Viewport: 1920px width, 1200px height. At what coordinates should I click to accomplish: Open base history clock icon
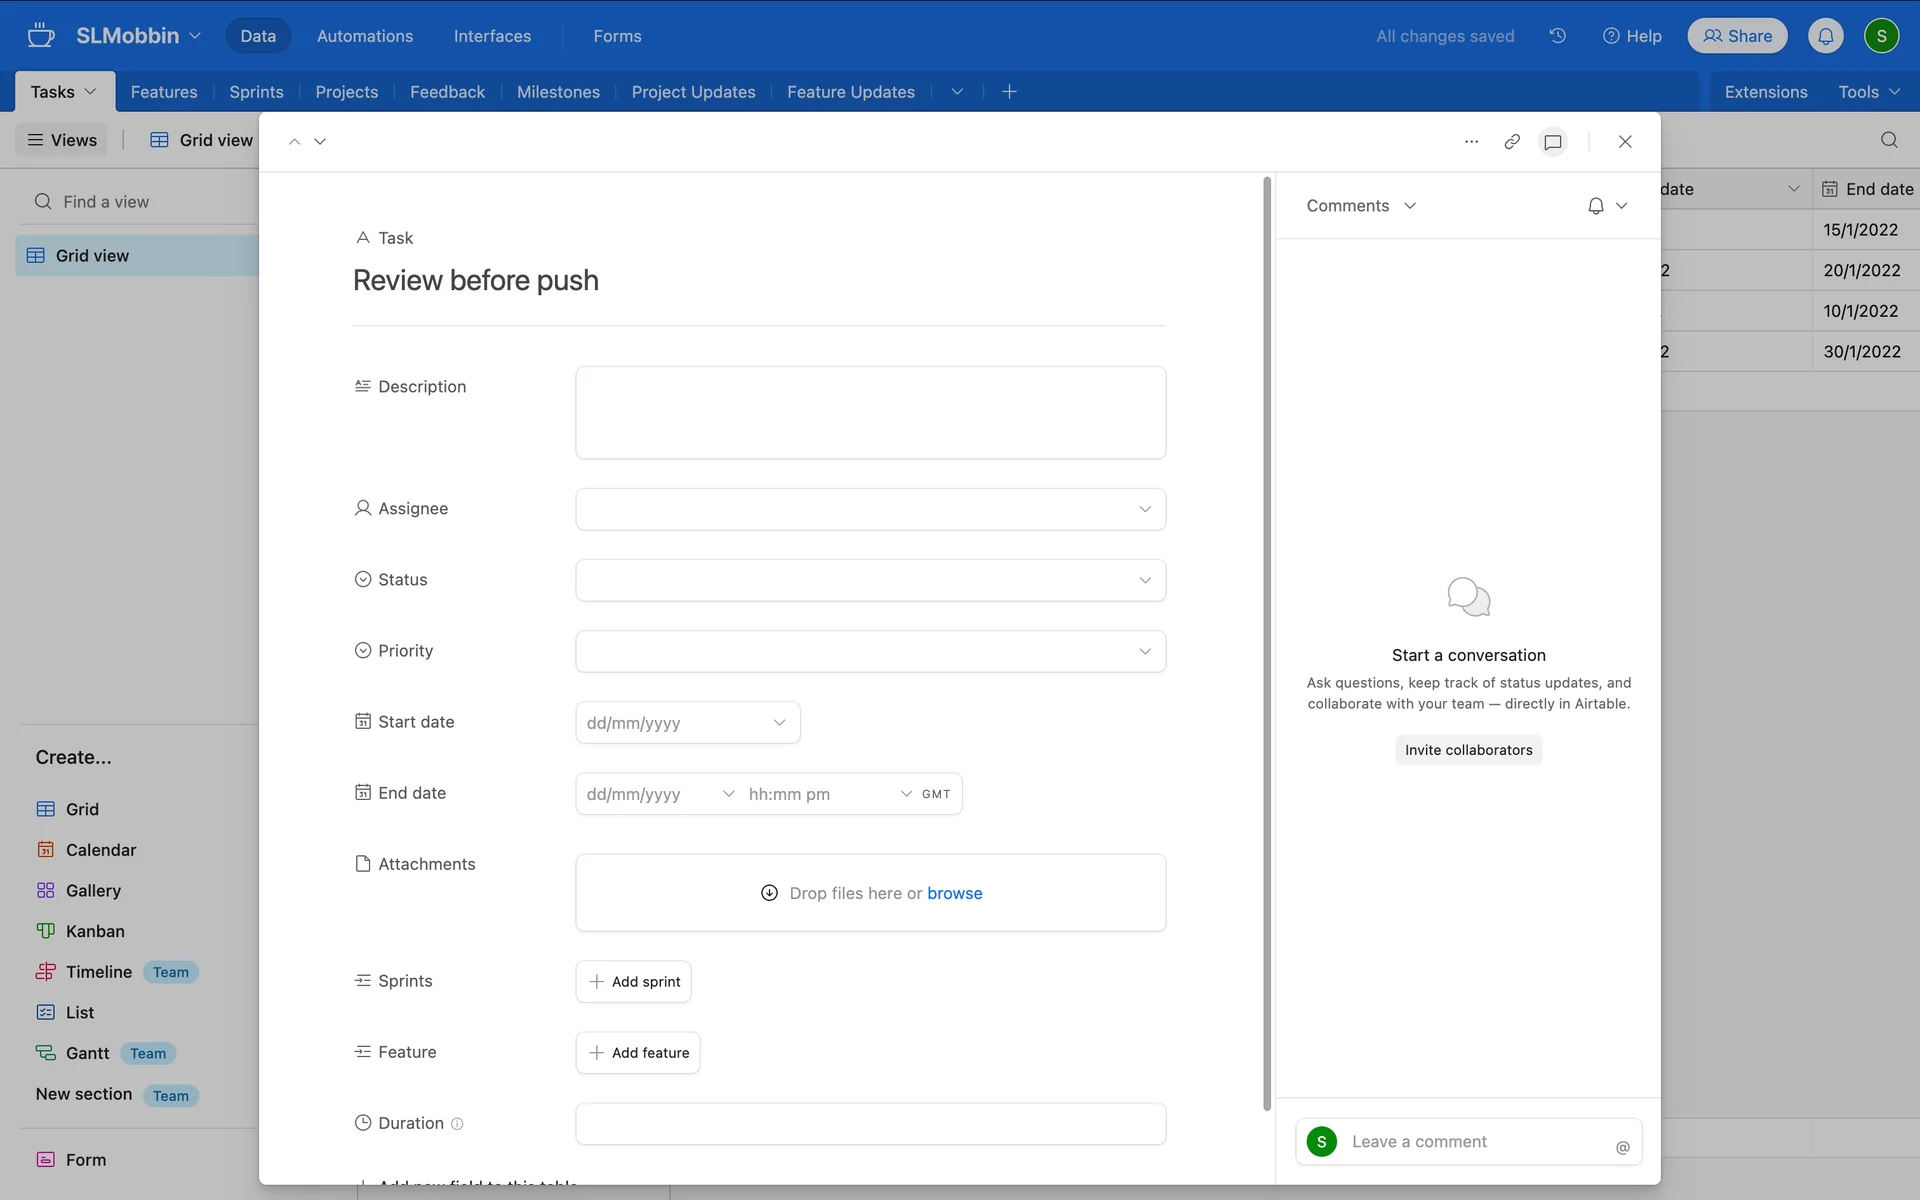(x=1558, y=36)
